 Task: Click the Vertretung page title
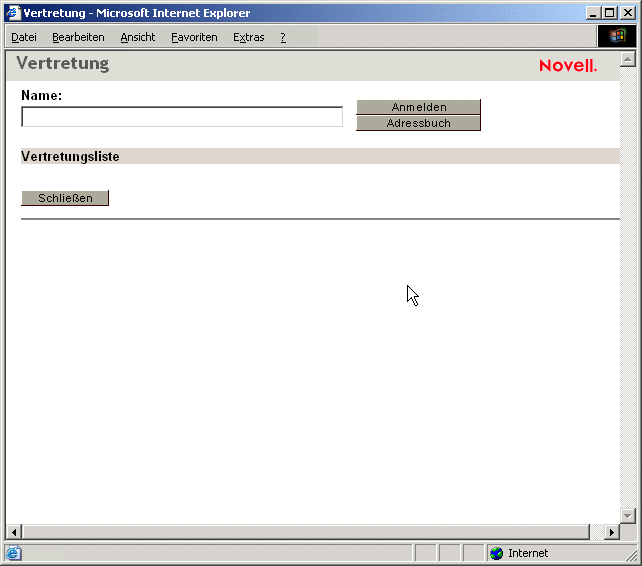pyautogui.click(x=63, y=63)
